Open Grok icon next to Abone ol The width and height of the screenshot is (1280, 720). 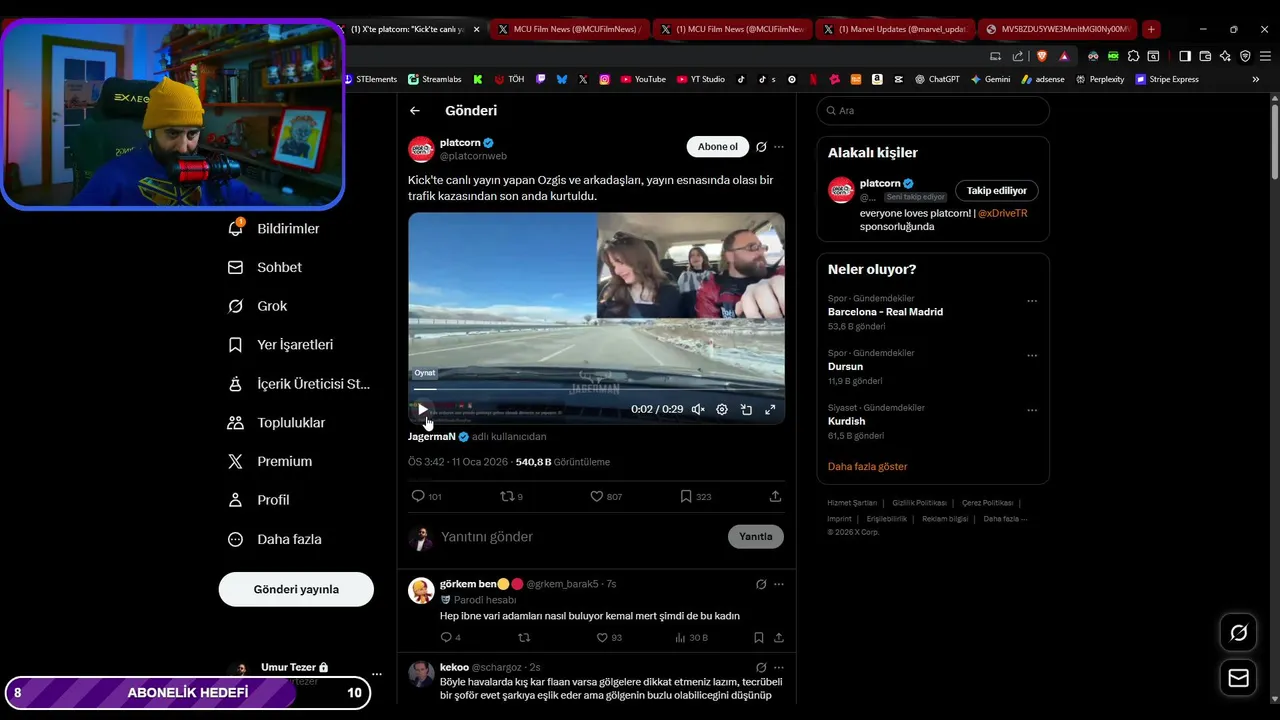tap(761, 147)
